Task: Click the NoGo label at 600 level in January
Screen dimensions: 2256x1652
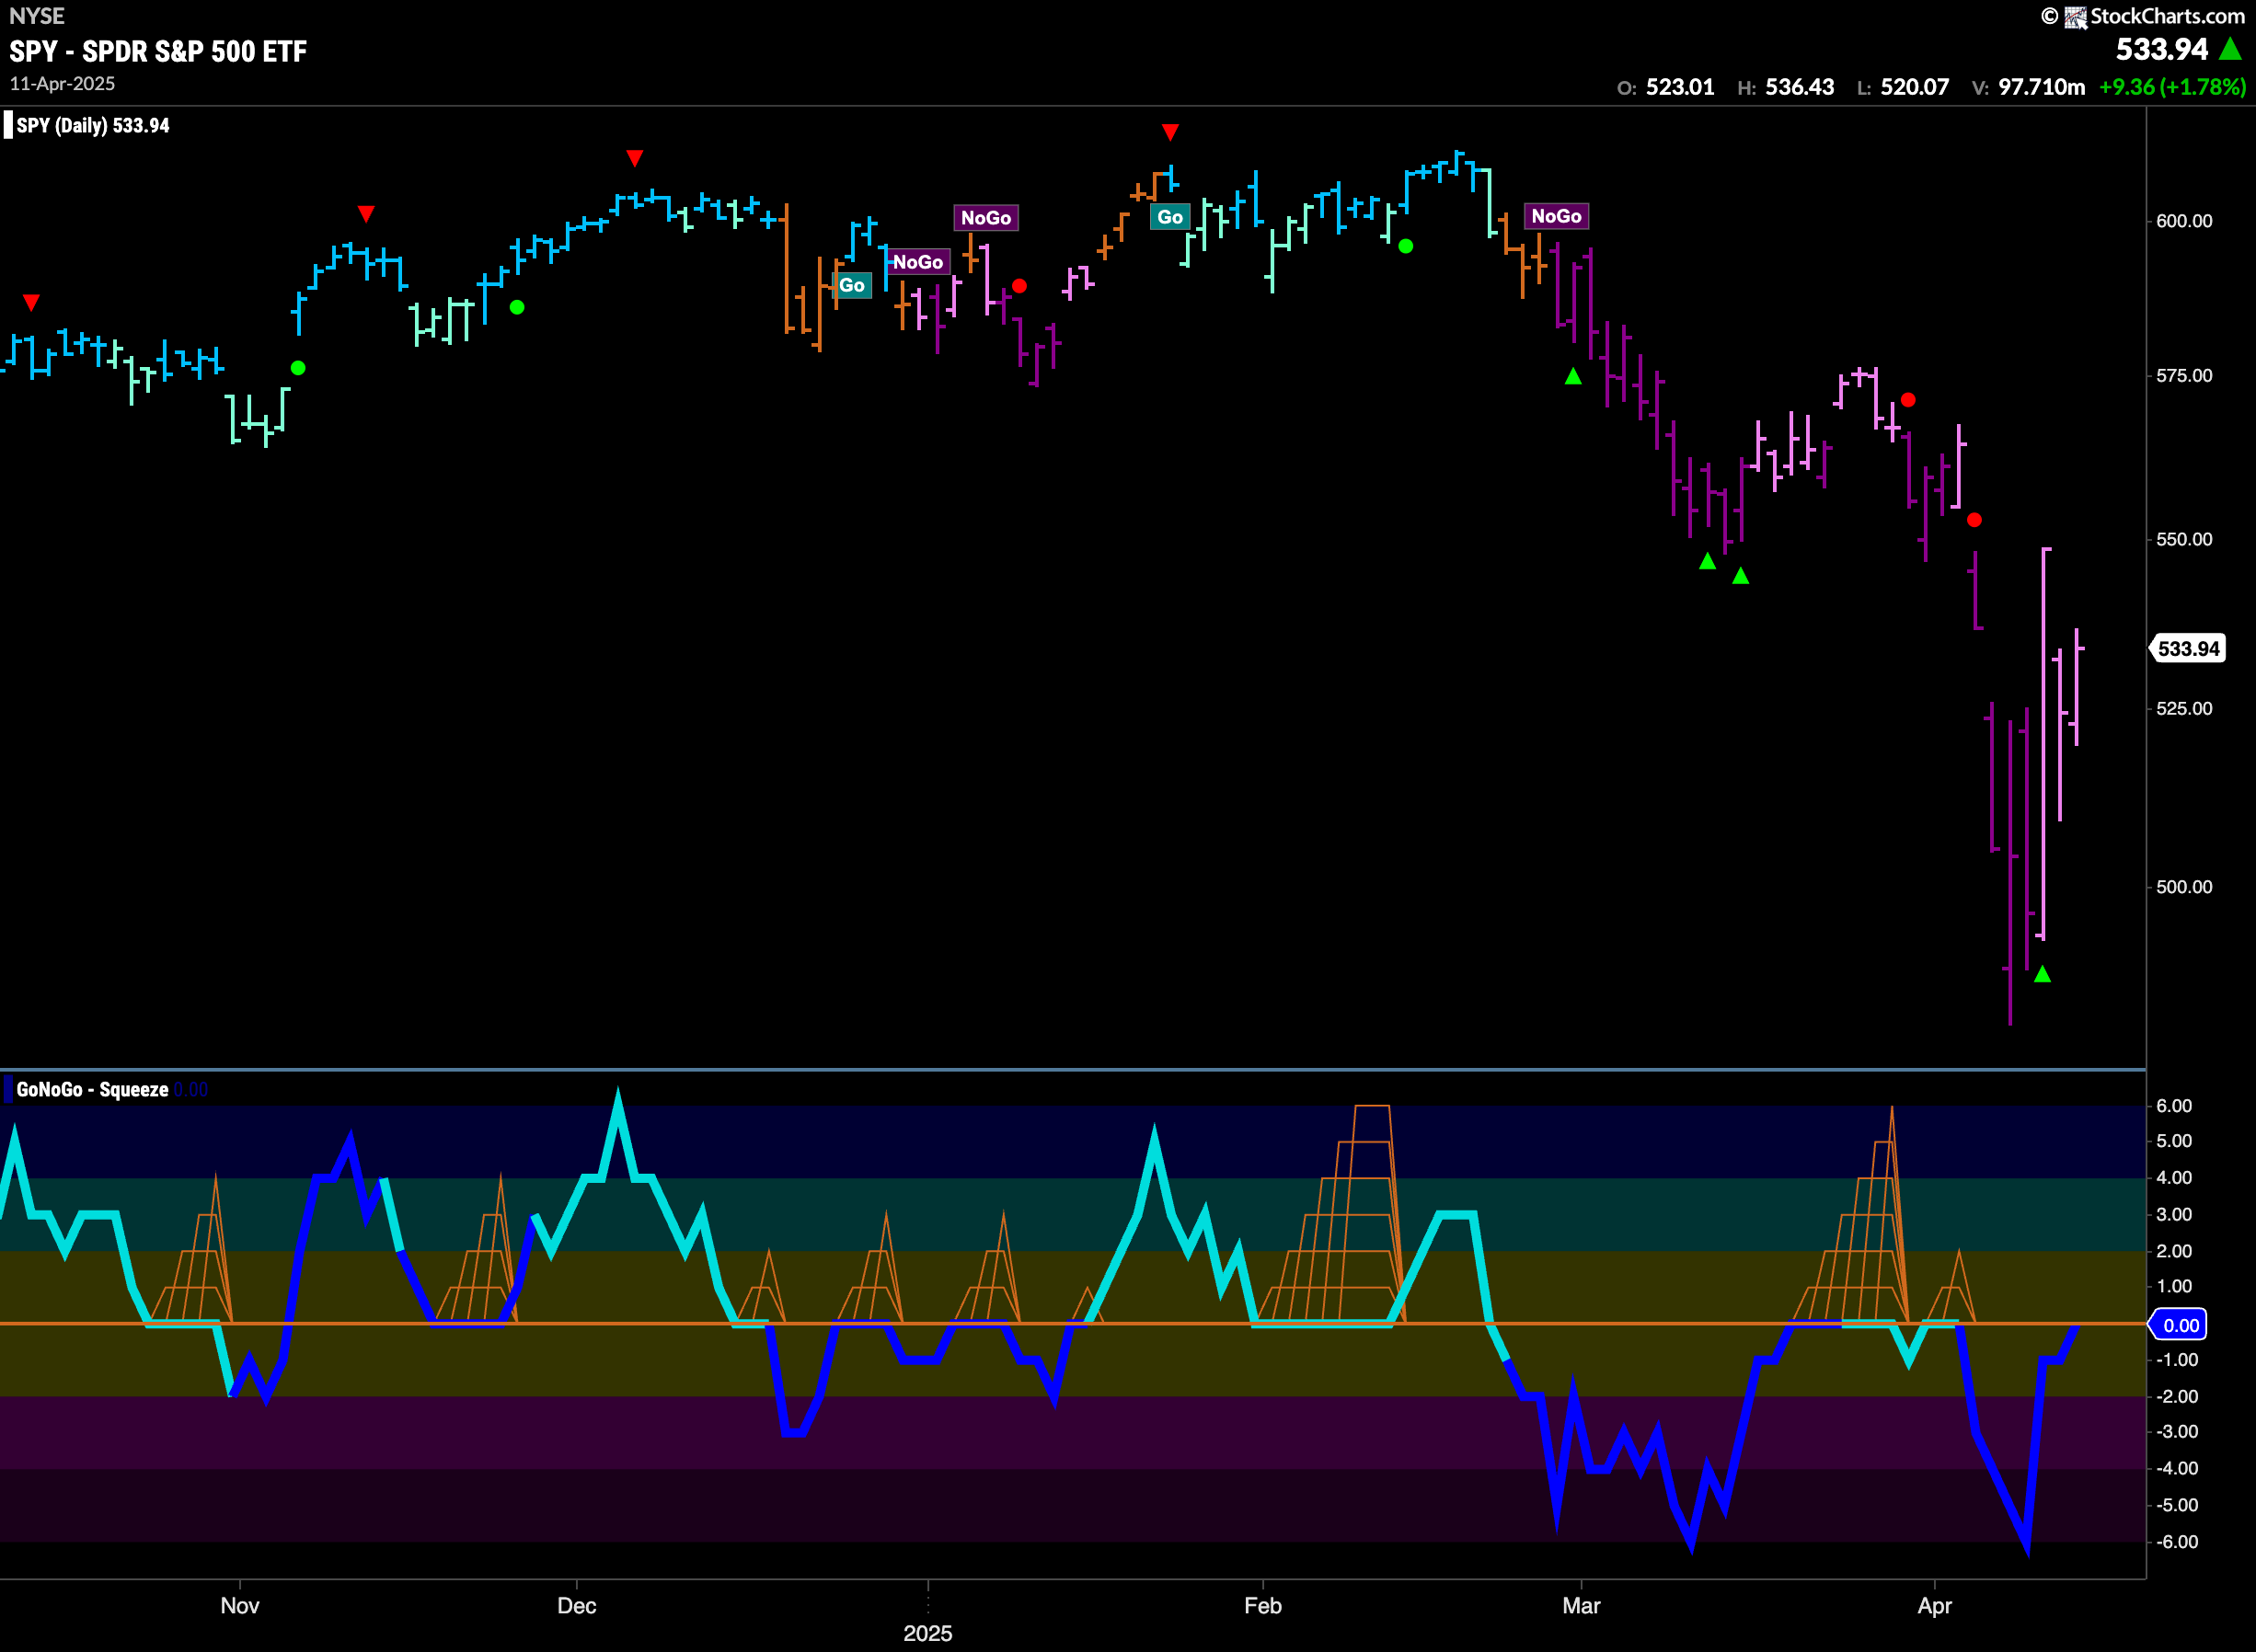Action: pos(986,218)
